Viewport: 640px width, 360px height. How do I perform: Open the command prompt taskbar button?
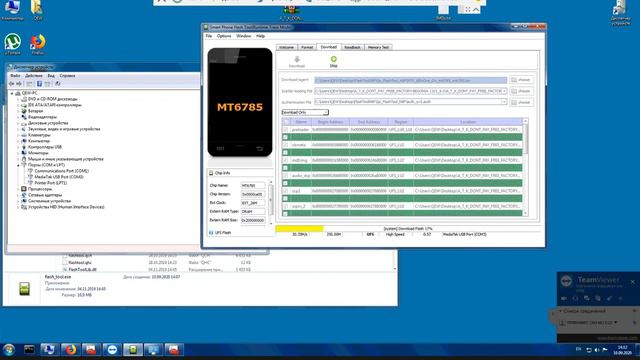point(29,350)
